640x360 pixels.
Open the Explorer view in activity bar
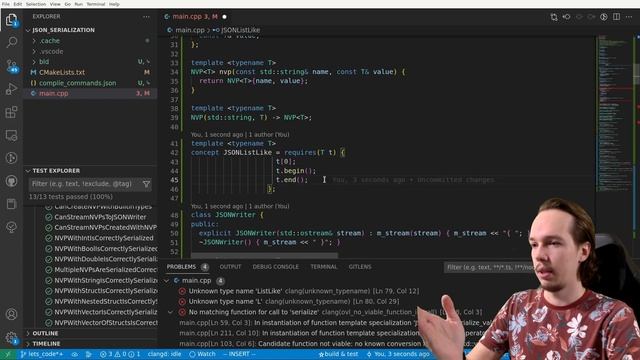click(x=11, y=19)
